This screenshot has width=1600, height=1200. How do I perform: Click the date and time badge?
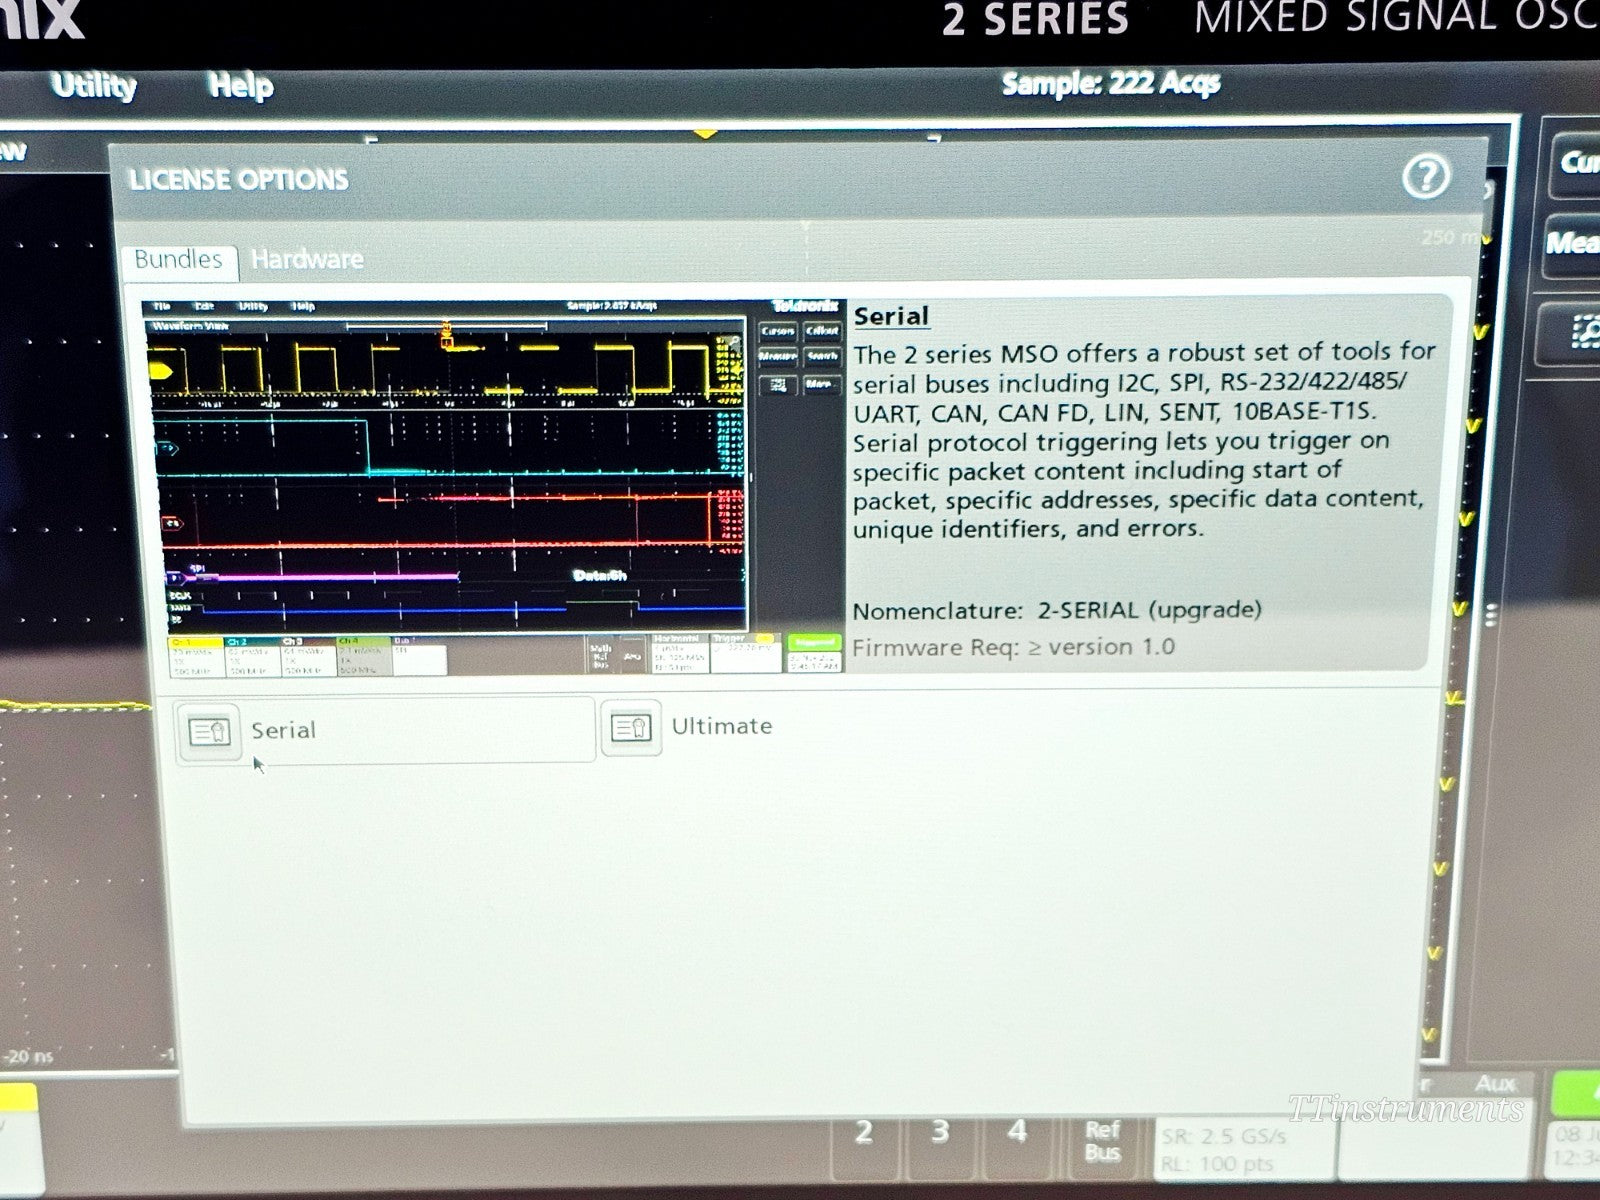(1572, 1148)
